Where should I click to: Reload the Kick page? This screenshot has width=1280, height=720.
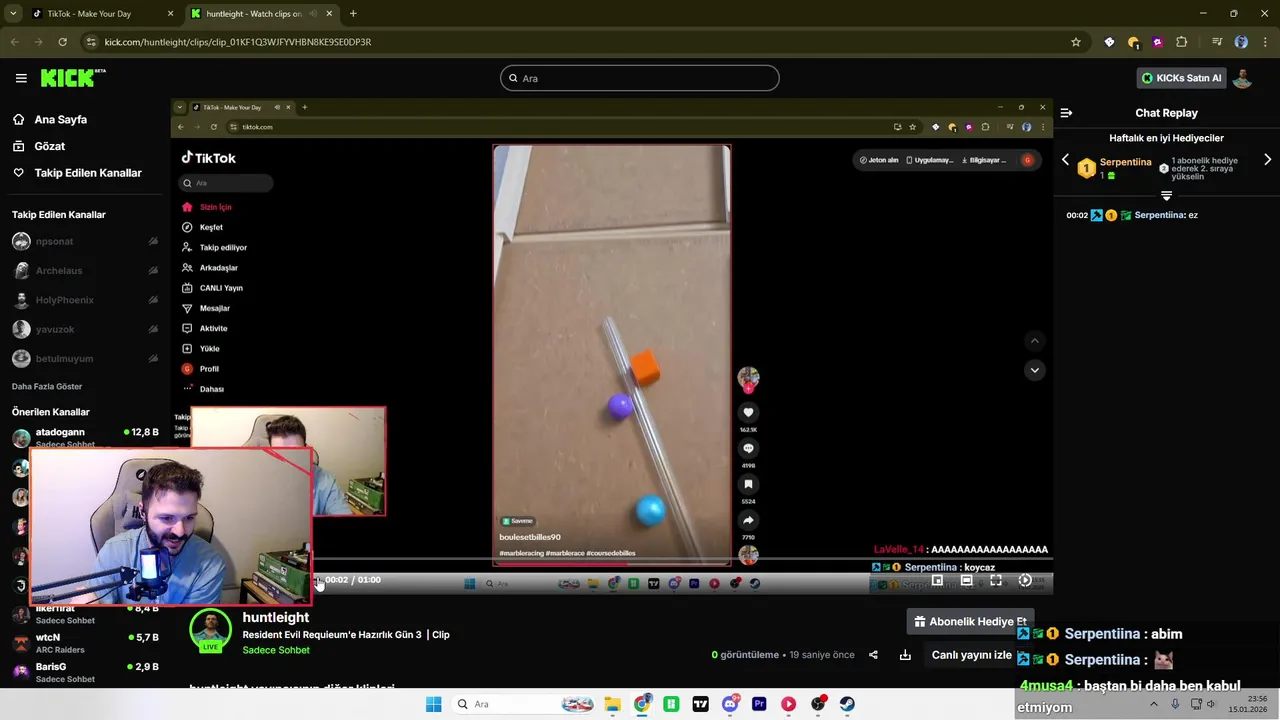(62, 42)
